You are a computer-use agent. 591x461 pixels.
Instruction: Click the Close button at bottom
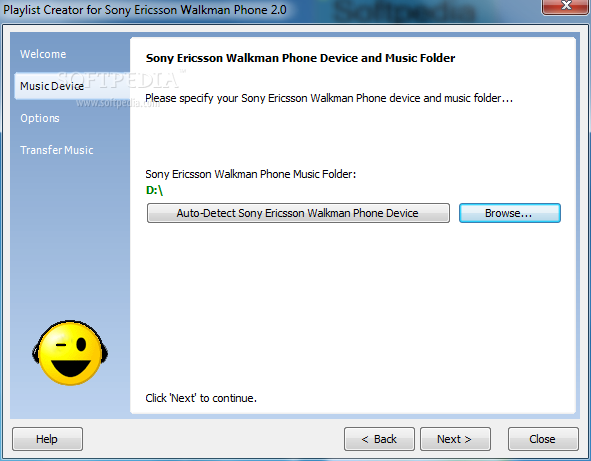[x=543, y=439]
